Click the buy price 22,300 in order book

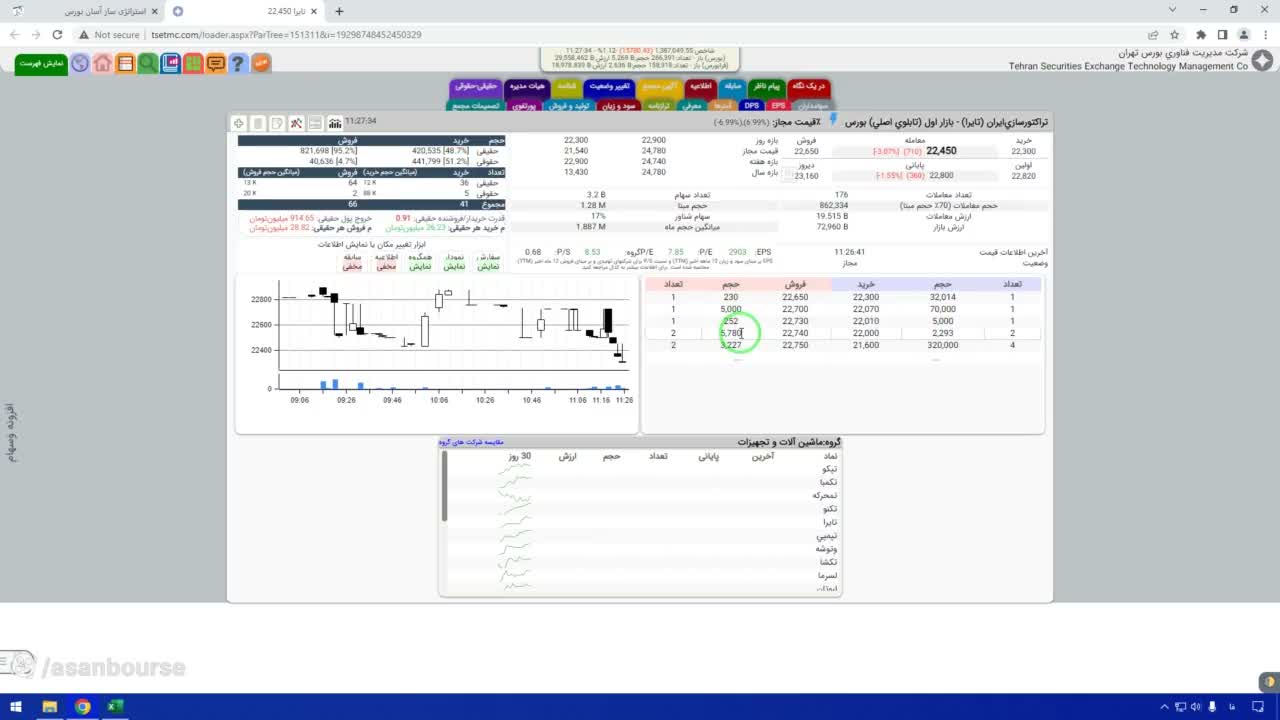click(866, 297)
